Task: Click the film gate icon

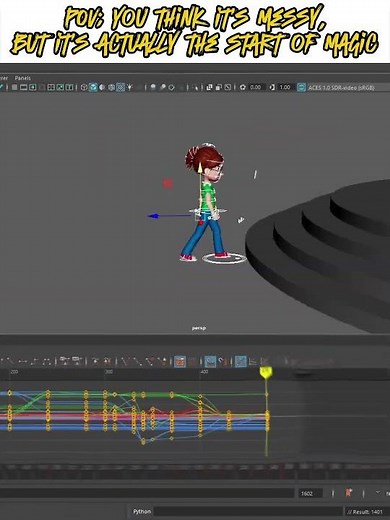Action: tap(23, 87)
